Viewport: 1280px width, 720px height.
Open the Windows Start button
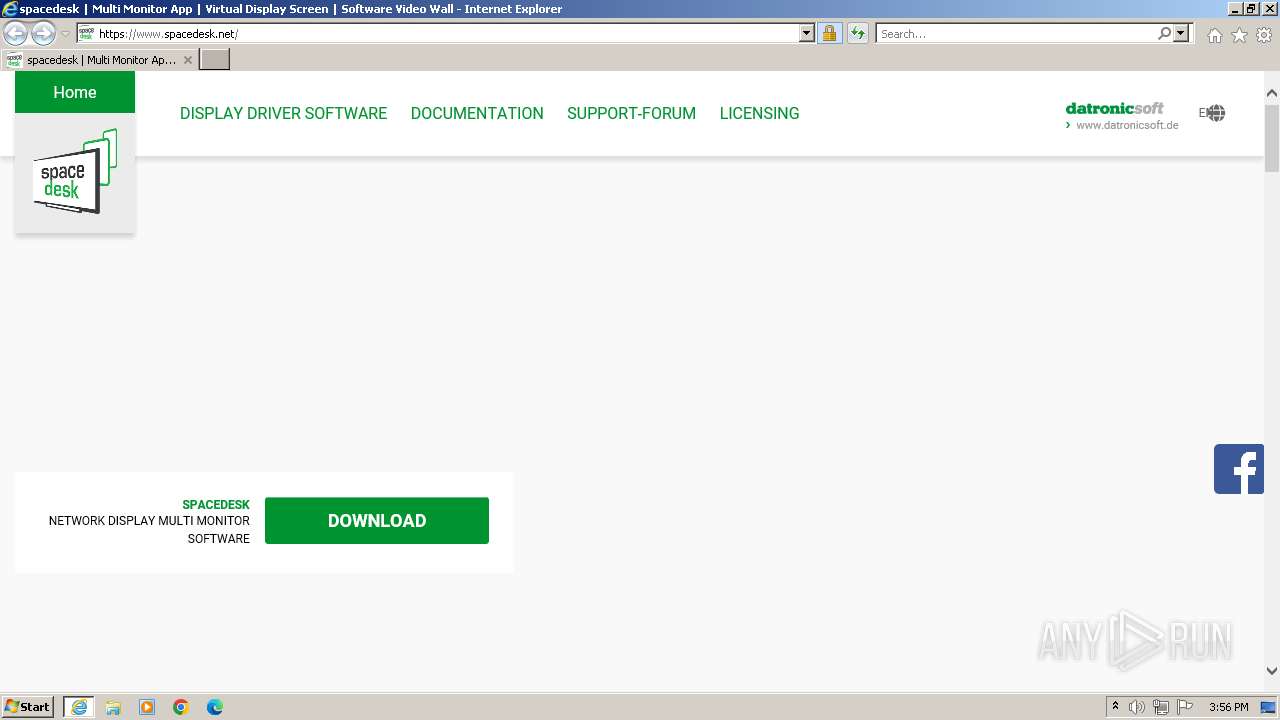28,706
